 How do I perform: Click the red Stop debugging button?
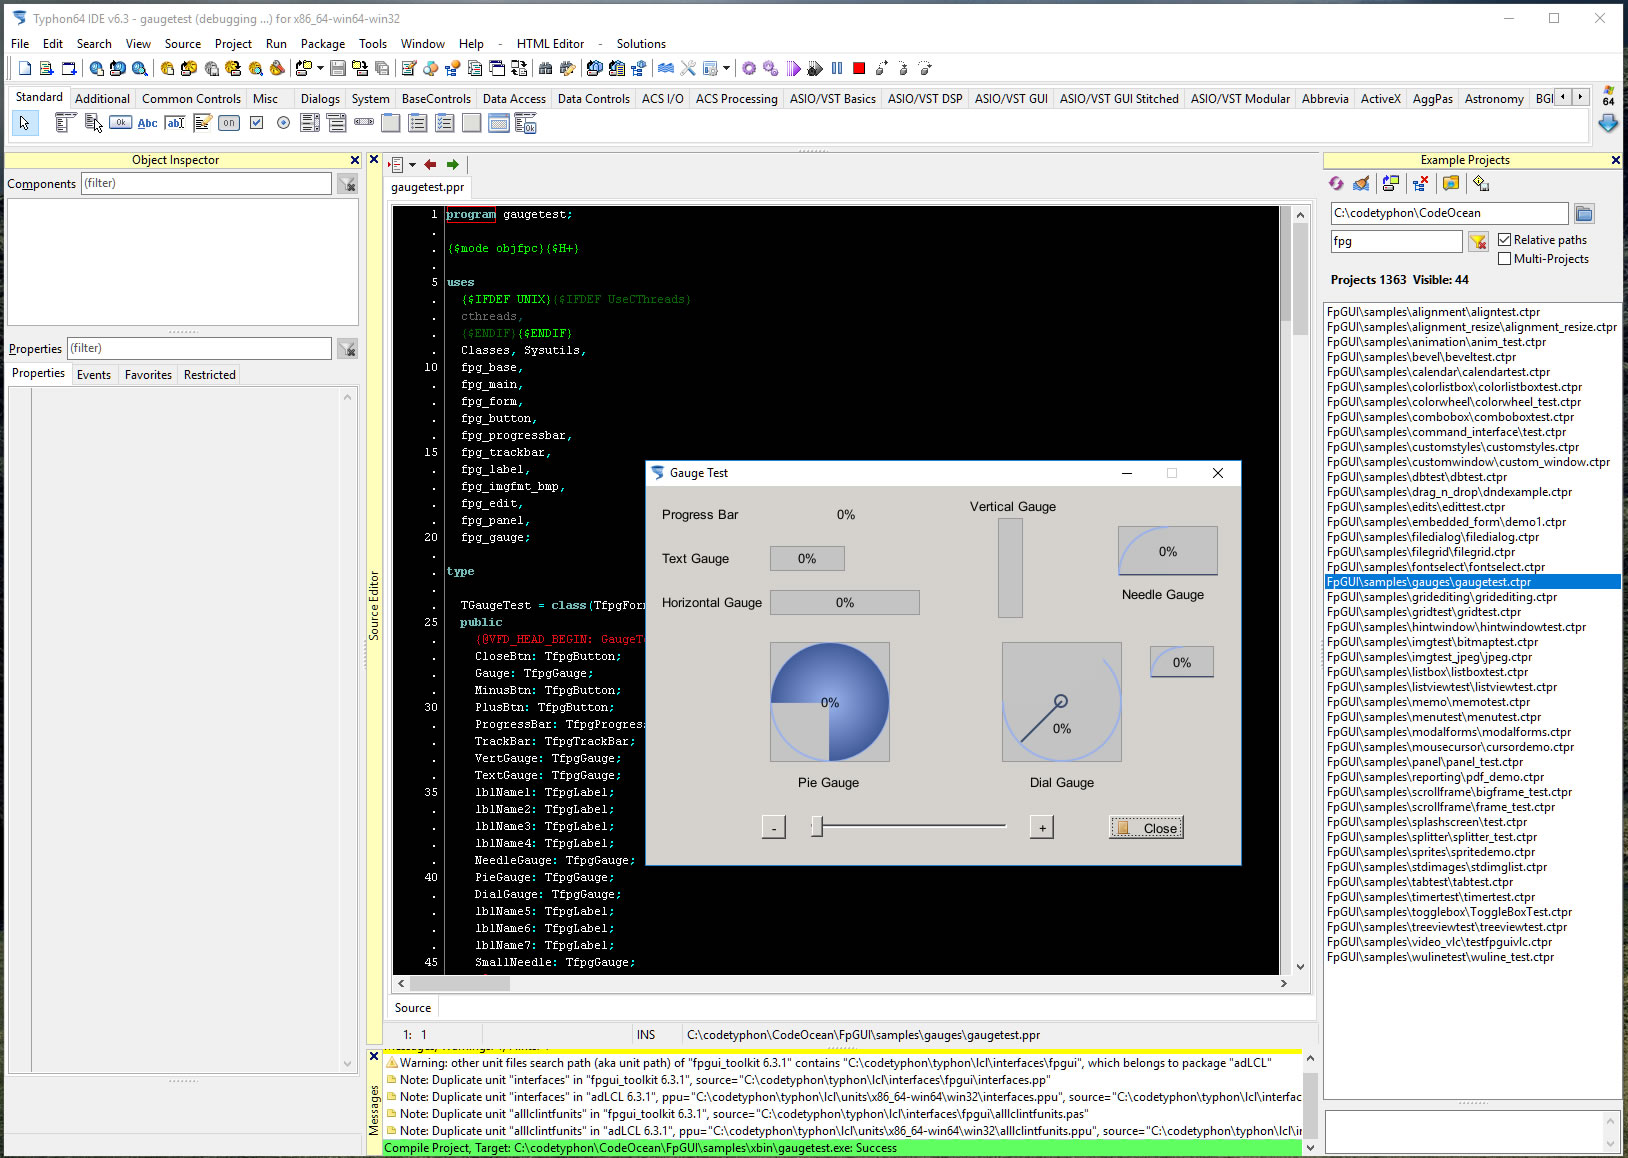coord(858,68)
